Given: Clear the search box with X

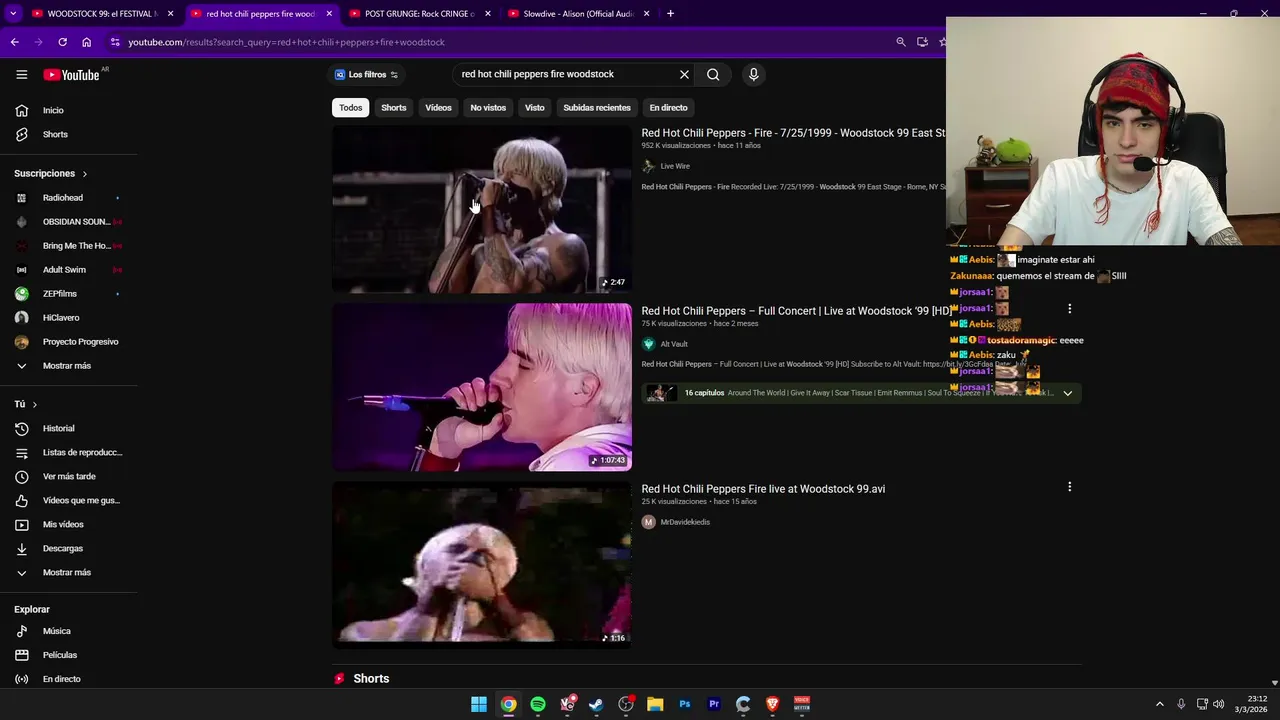Looking at the screenshot, I should pyautogui.click(x=684, y=74).
